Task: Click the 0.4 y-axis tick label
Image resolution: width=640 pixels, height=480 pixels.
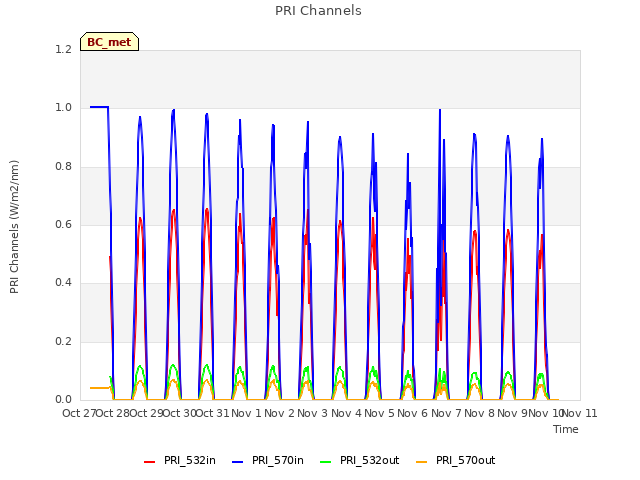Action: pos(63,282)
